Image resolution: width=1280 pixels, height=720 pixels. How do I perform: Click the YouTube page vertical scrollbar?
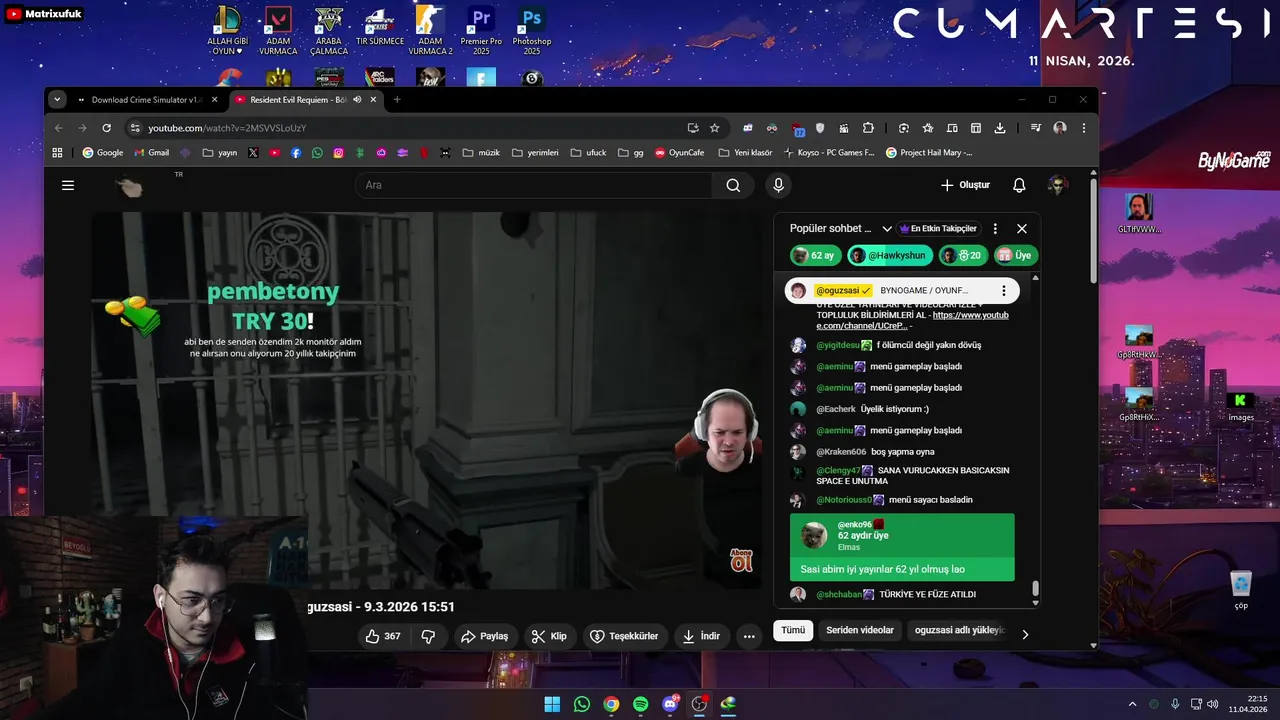coord(1093,230)
